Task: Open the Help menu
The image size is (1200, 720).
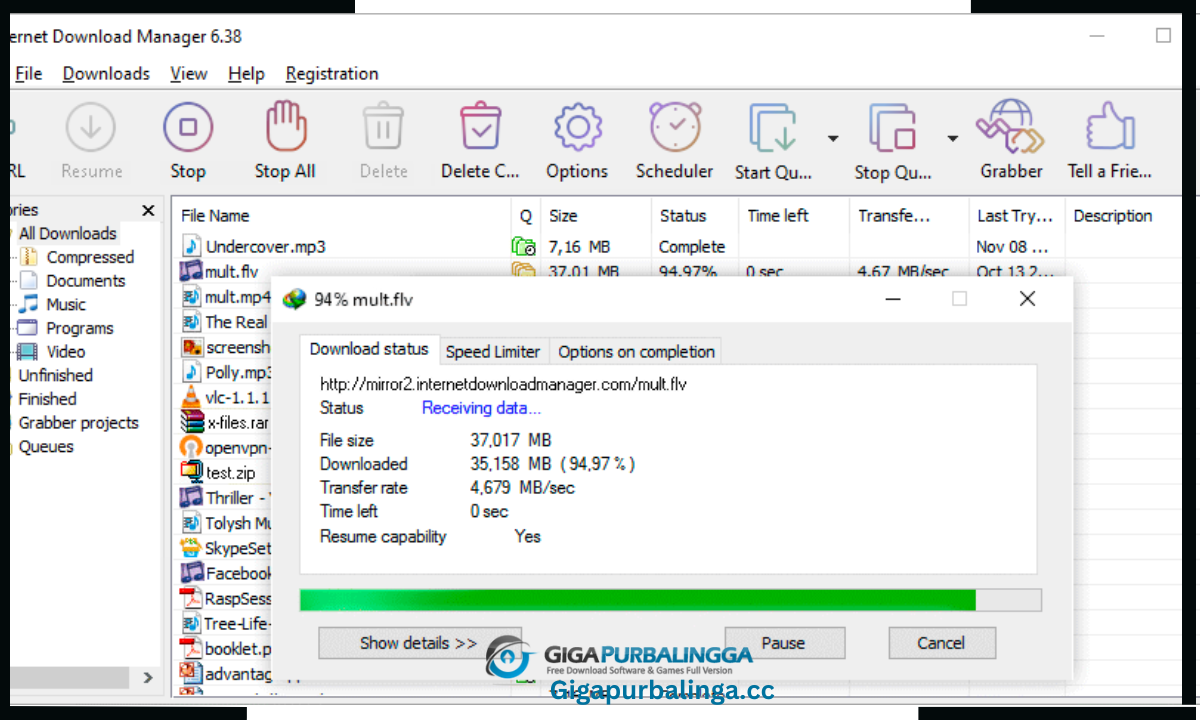Action: [x=246, y=74]
